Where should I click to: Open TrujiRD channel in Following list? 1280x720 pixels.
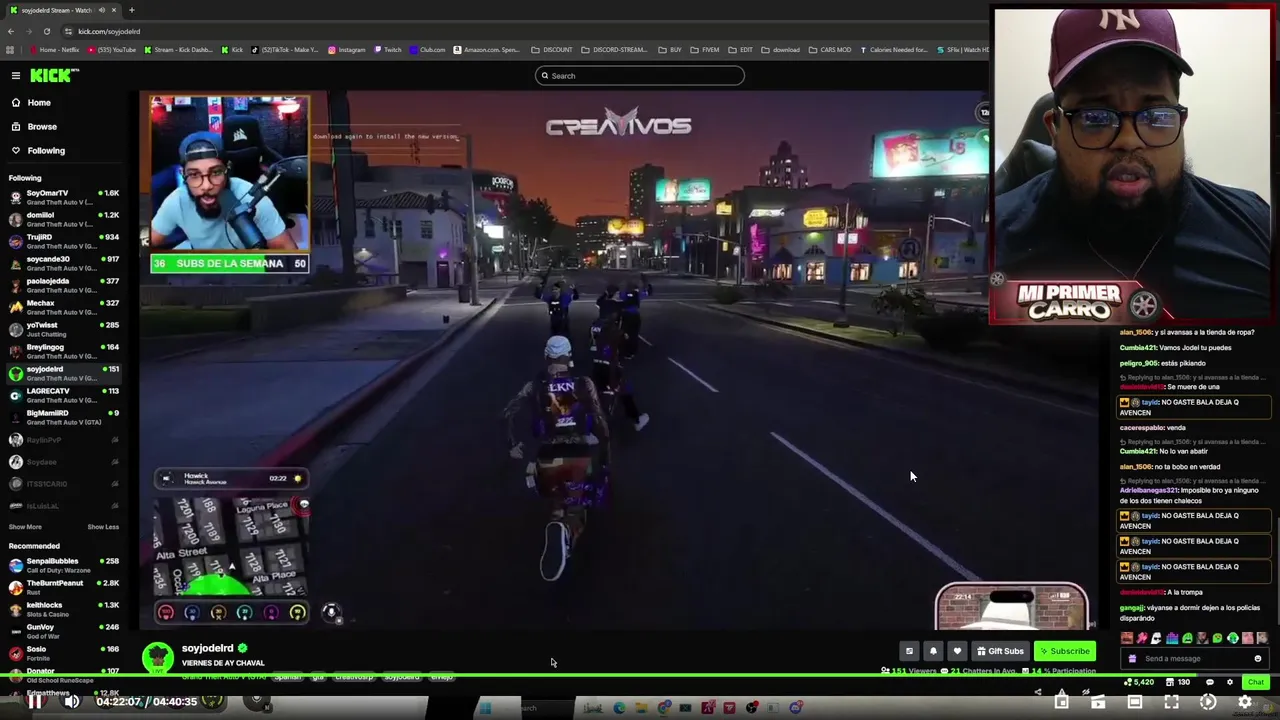[x=64, y=241]
